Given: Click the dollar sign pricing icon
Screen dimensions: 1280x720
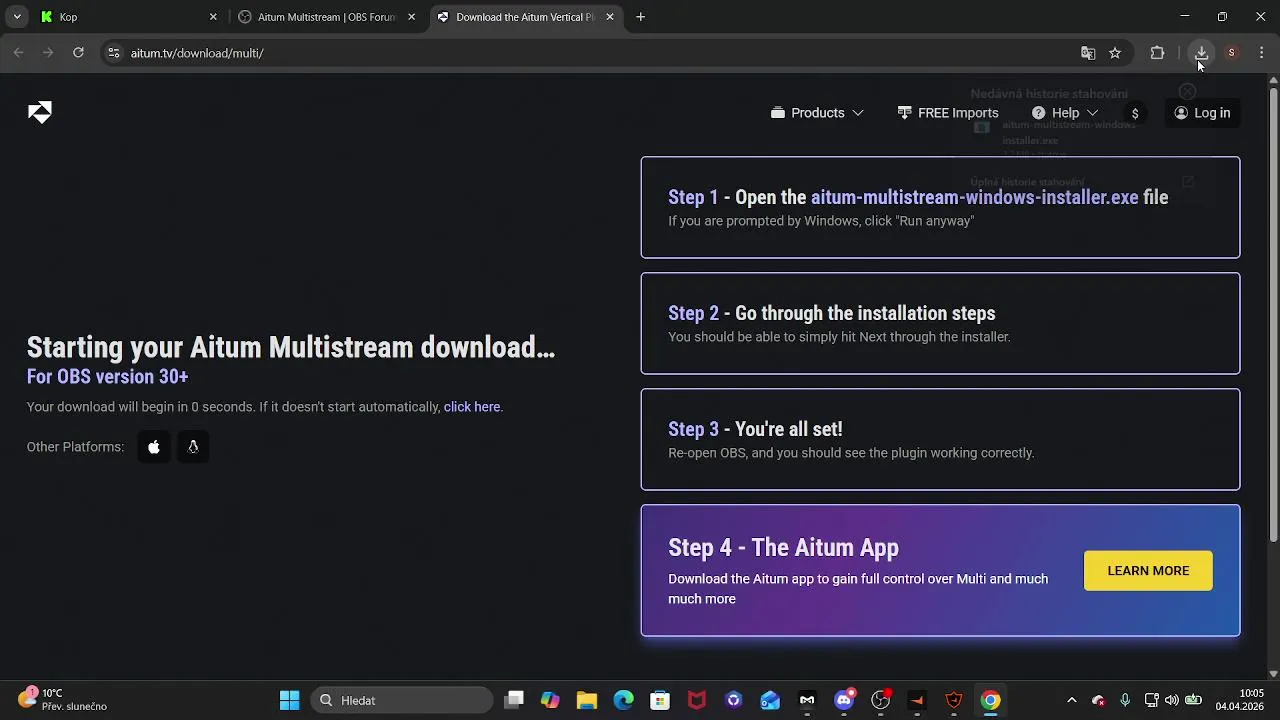Looking at the screenshot, I should pos(1135,113).
